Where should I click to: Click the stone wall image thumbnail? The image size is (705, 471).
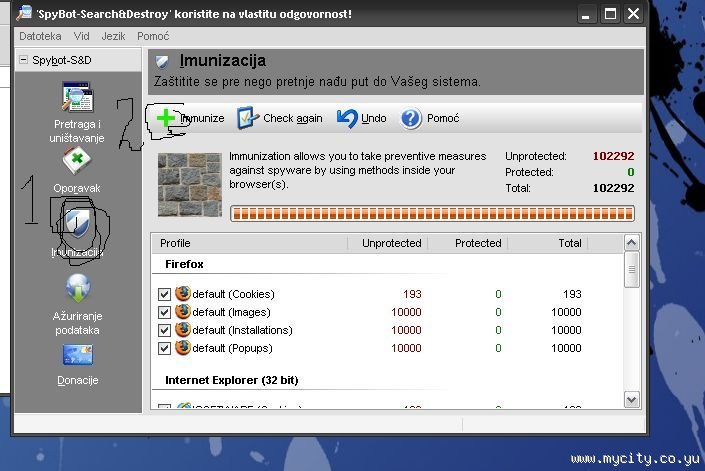coord(190,185)
